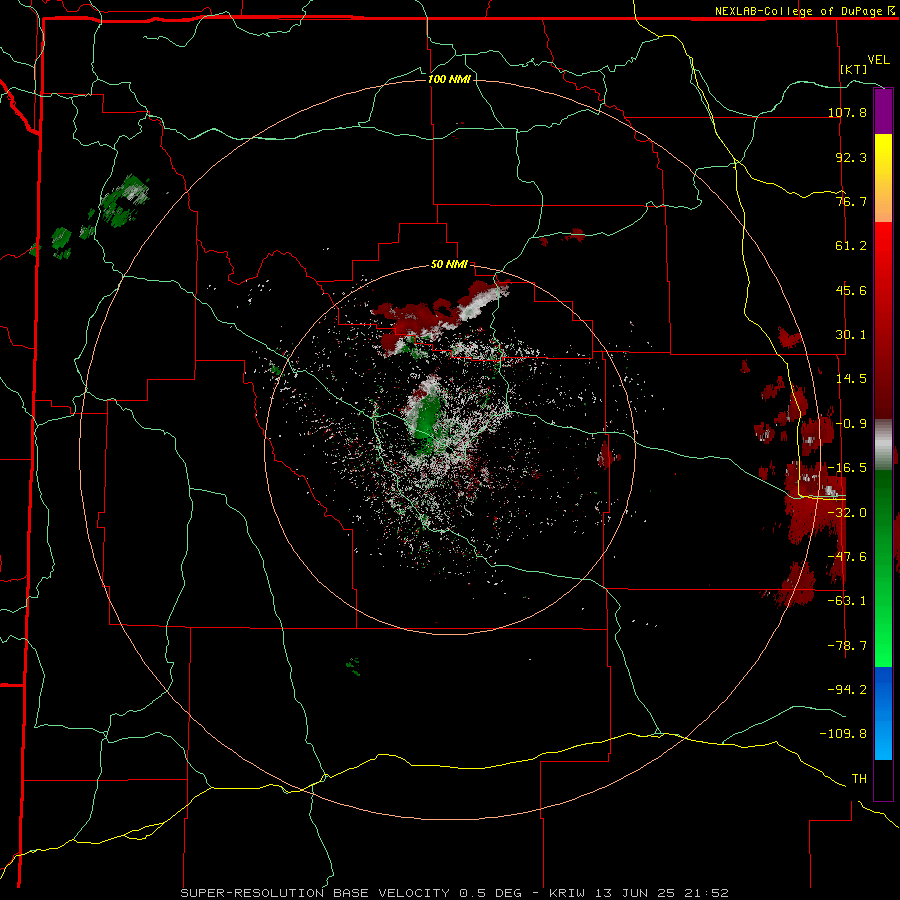Click the TH threshold label
The width and height of the screenshot is (900, 900).
click(859, 779)
